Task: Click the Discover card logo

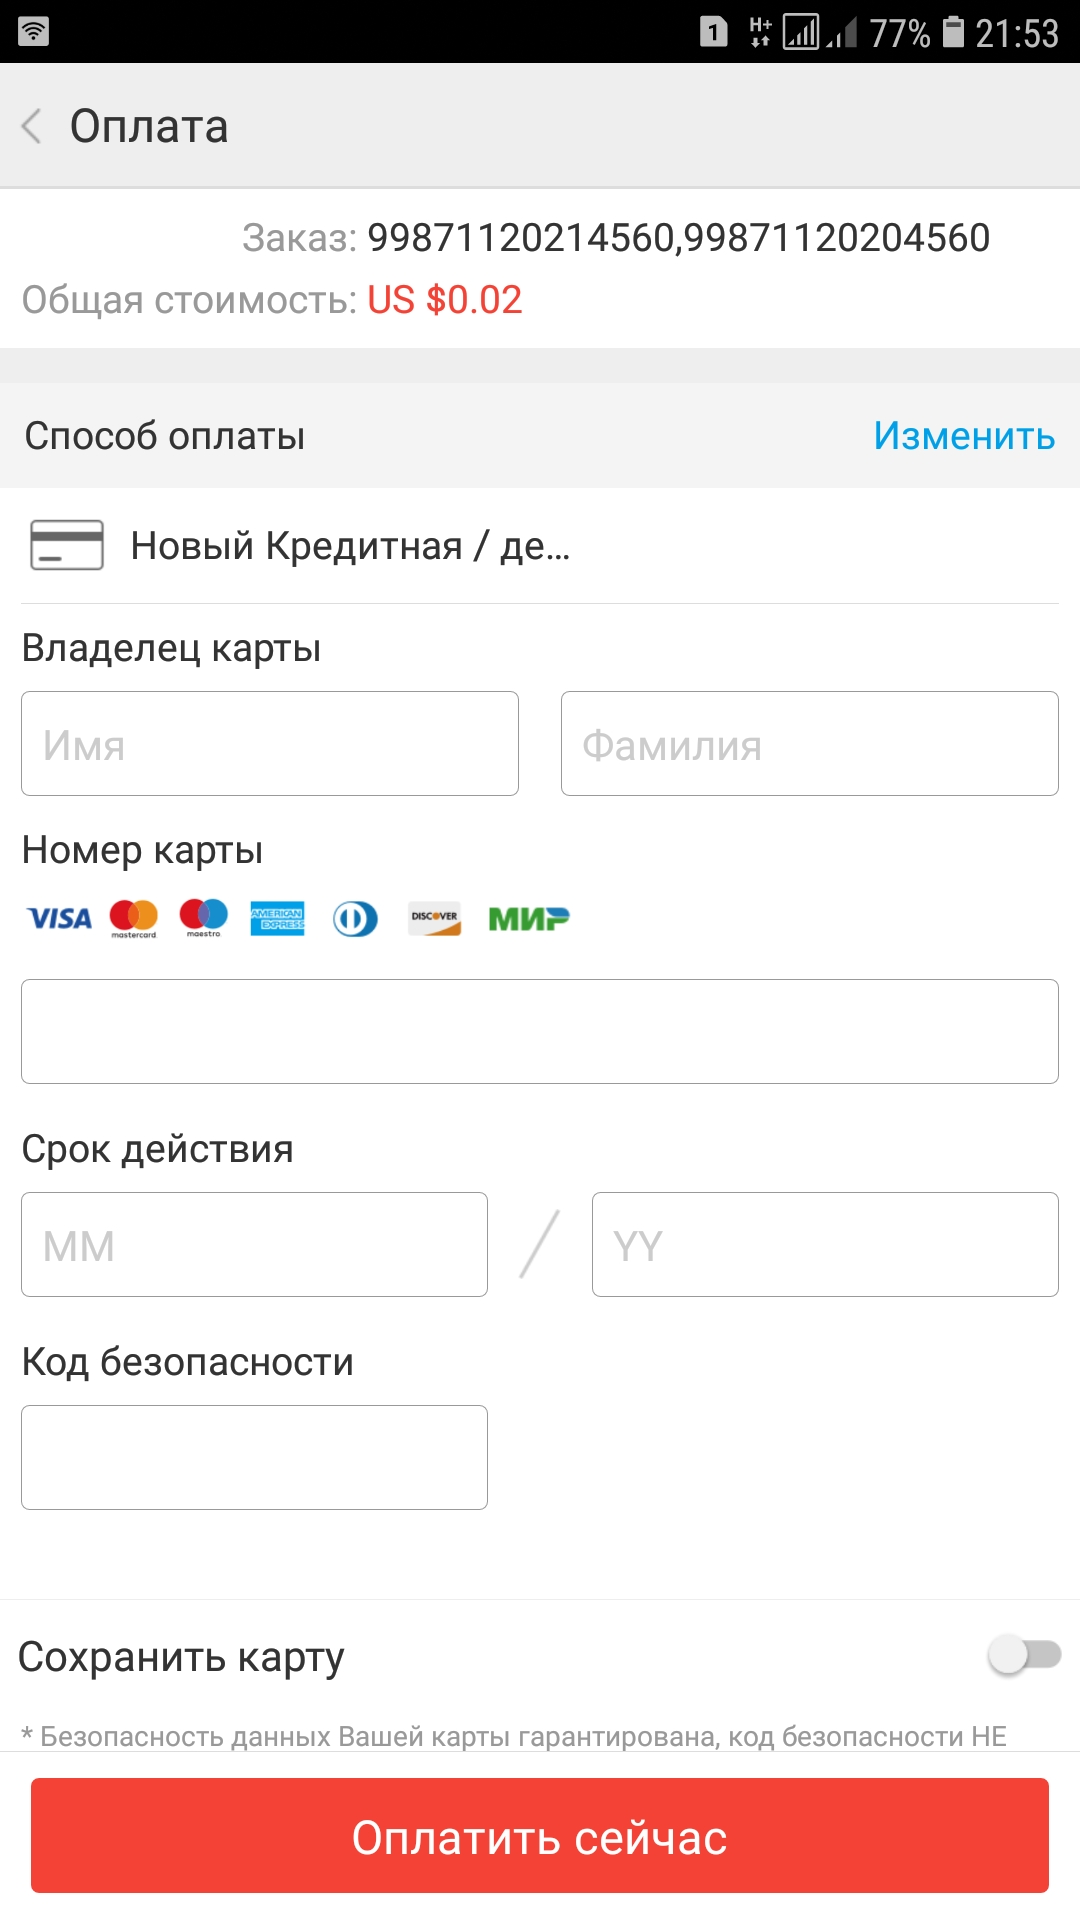Action: [x=435, y=918]
